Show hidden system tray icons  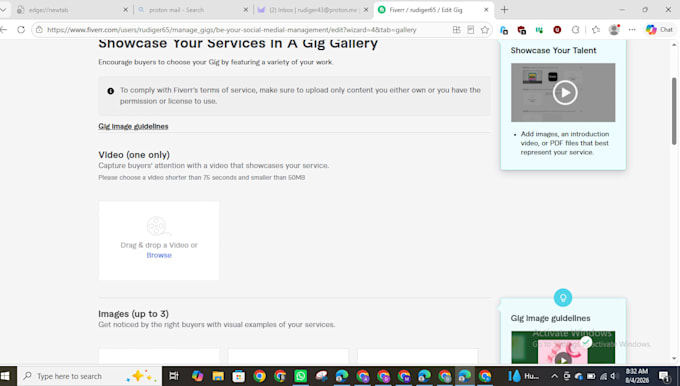point(554,376)
